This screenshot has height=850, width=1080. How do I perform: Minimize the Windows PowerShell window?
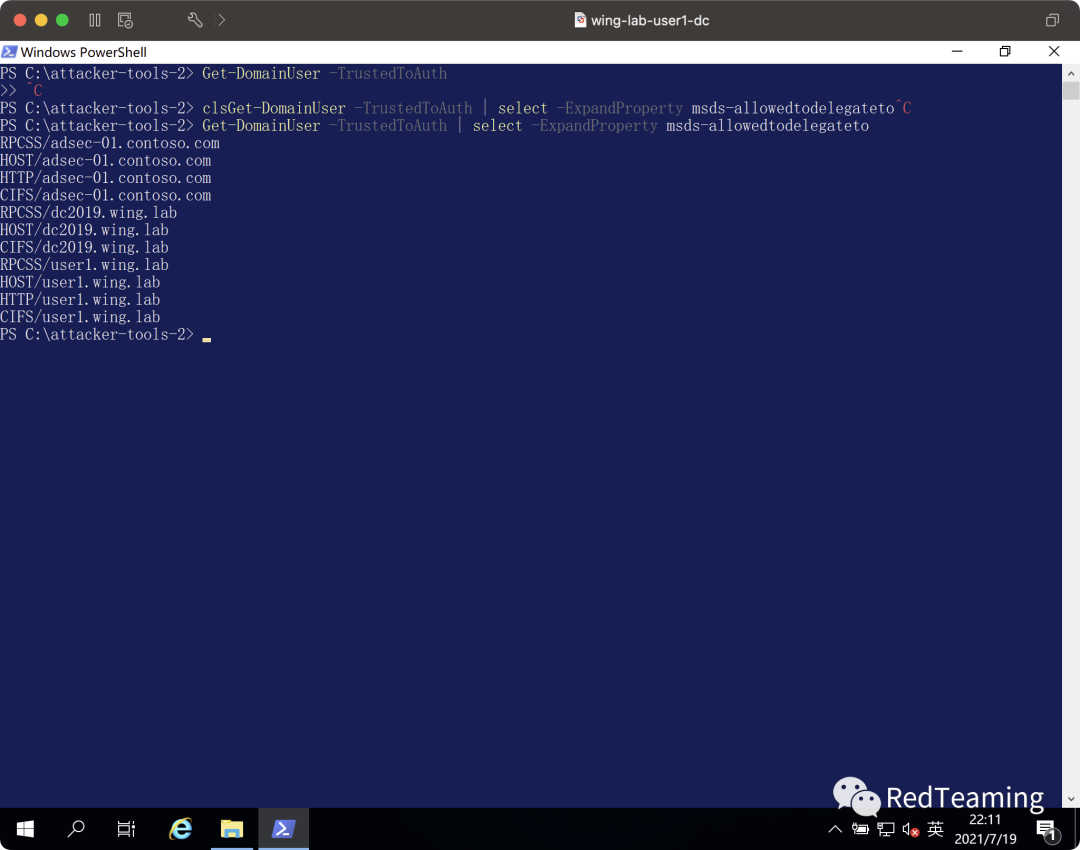point(957,52)
